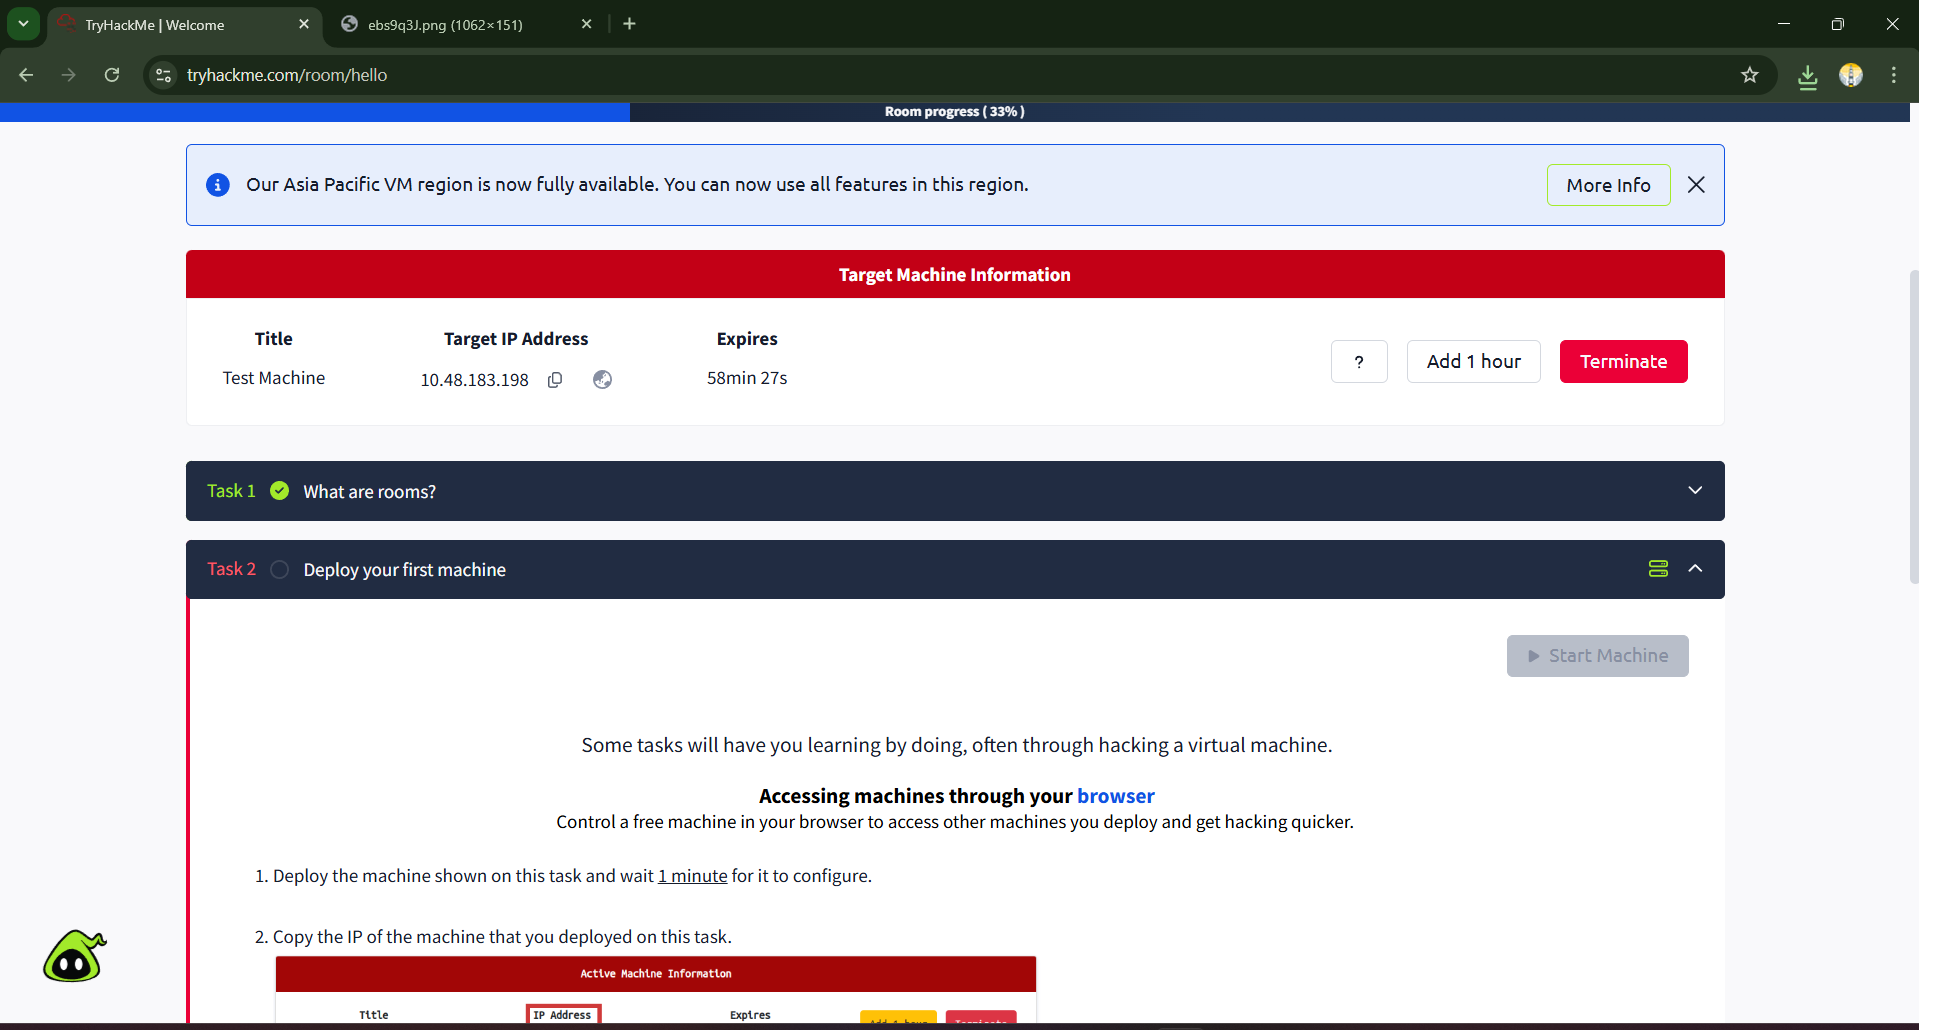Dismiss the Asia Pacific region banner
The width and height of the screenshot is (1939, 1030).
[x=1696, y=185]
